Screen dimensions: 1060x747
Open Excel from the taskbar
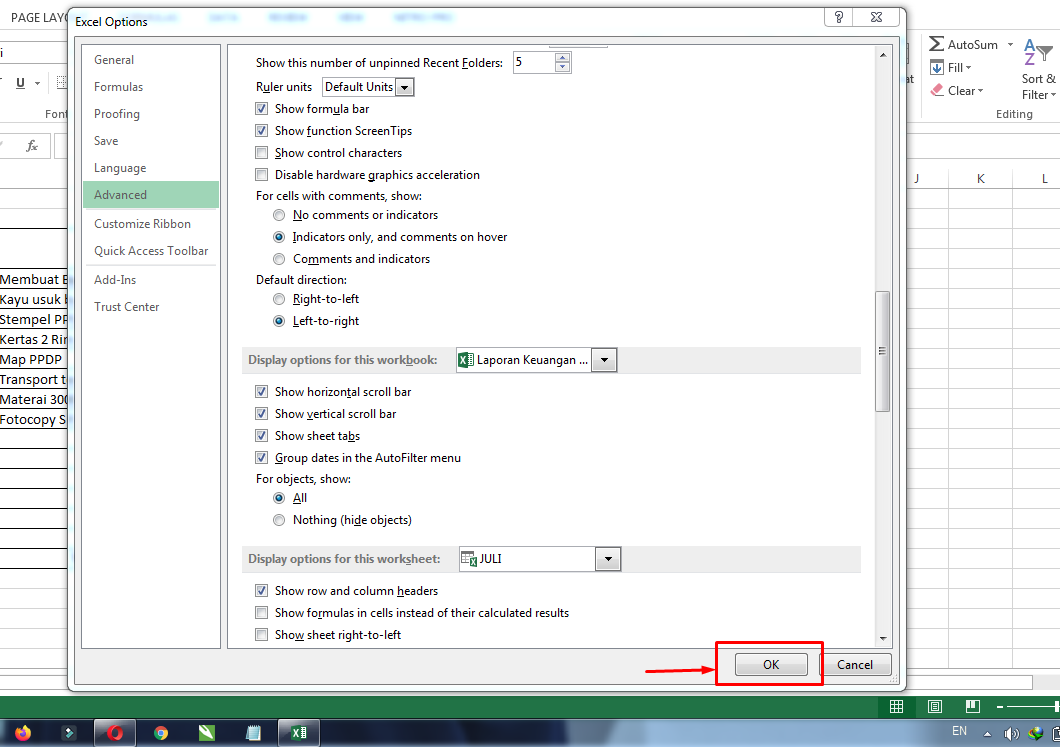[298, 732]
